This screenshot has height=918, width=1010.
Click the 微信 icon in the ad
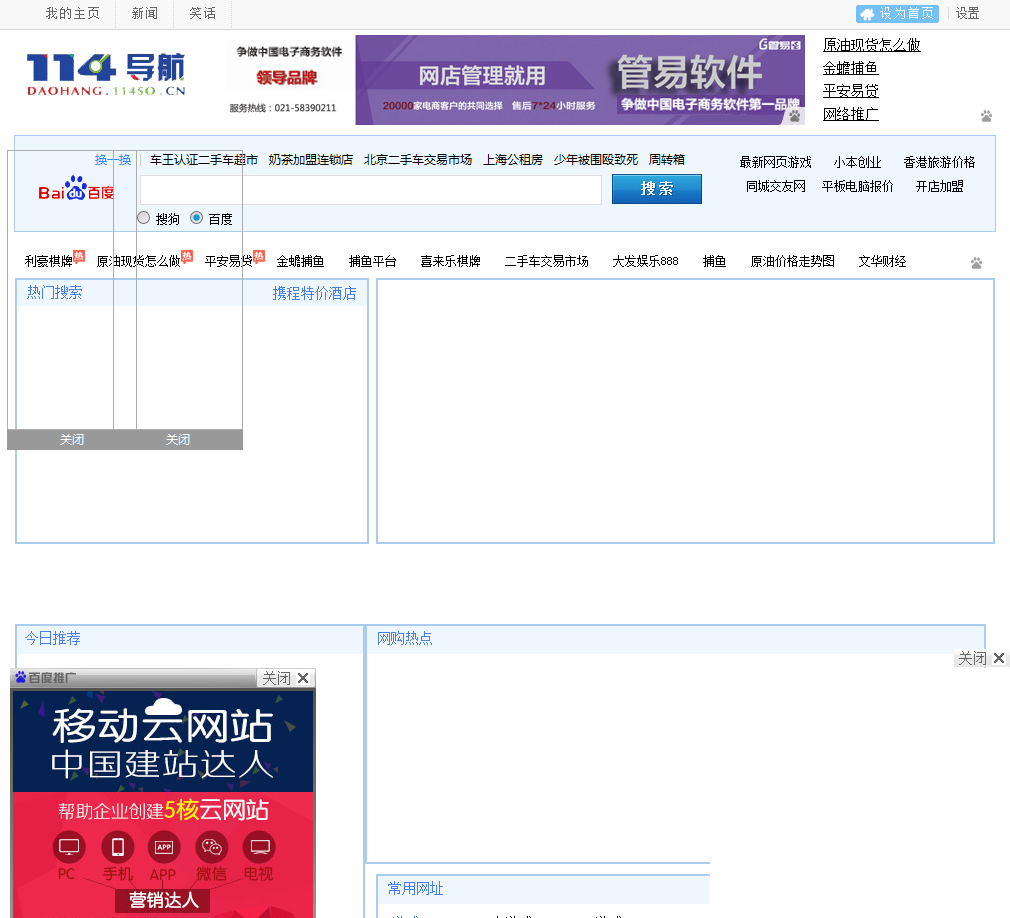(x=212, y=847)
